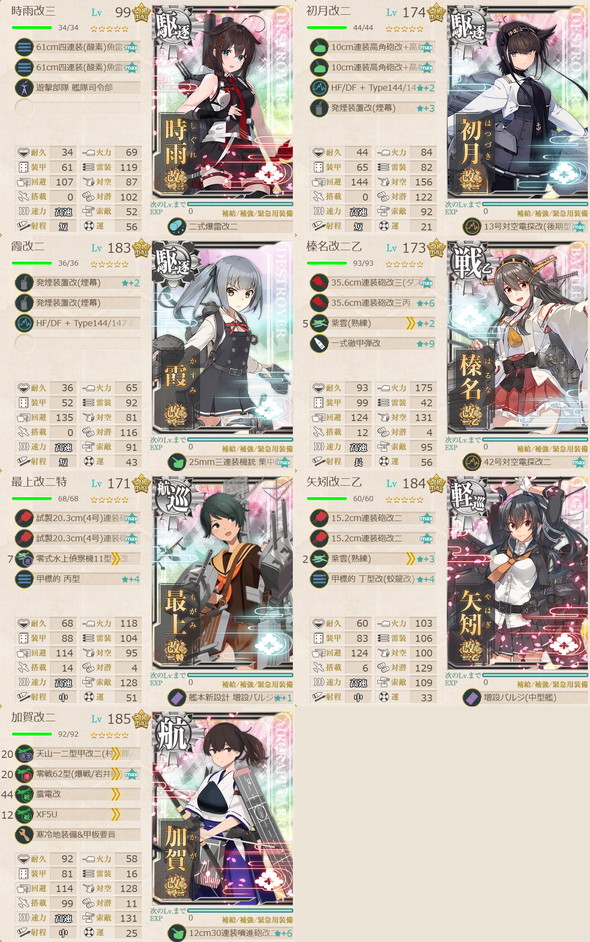The image size is (590, 942).
Task: Click Mogami's Type 0 reconnaissance seaplane icon
Action: pyautogui.click(x=23, y=559)
